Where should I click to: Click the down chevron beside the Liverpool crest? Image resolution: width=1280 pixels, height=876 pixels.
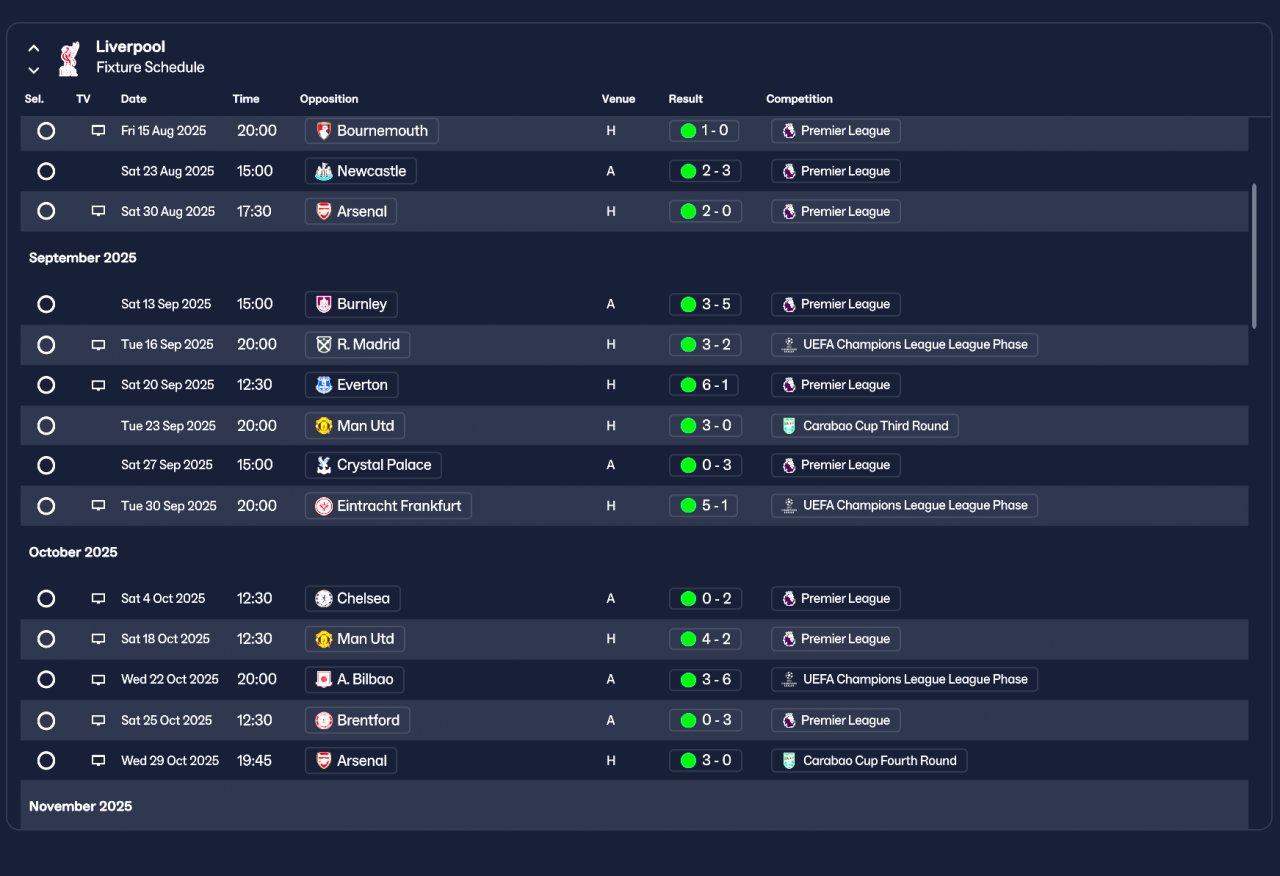pyautogui.click(x=34, y=70)
